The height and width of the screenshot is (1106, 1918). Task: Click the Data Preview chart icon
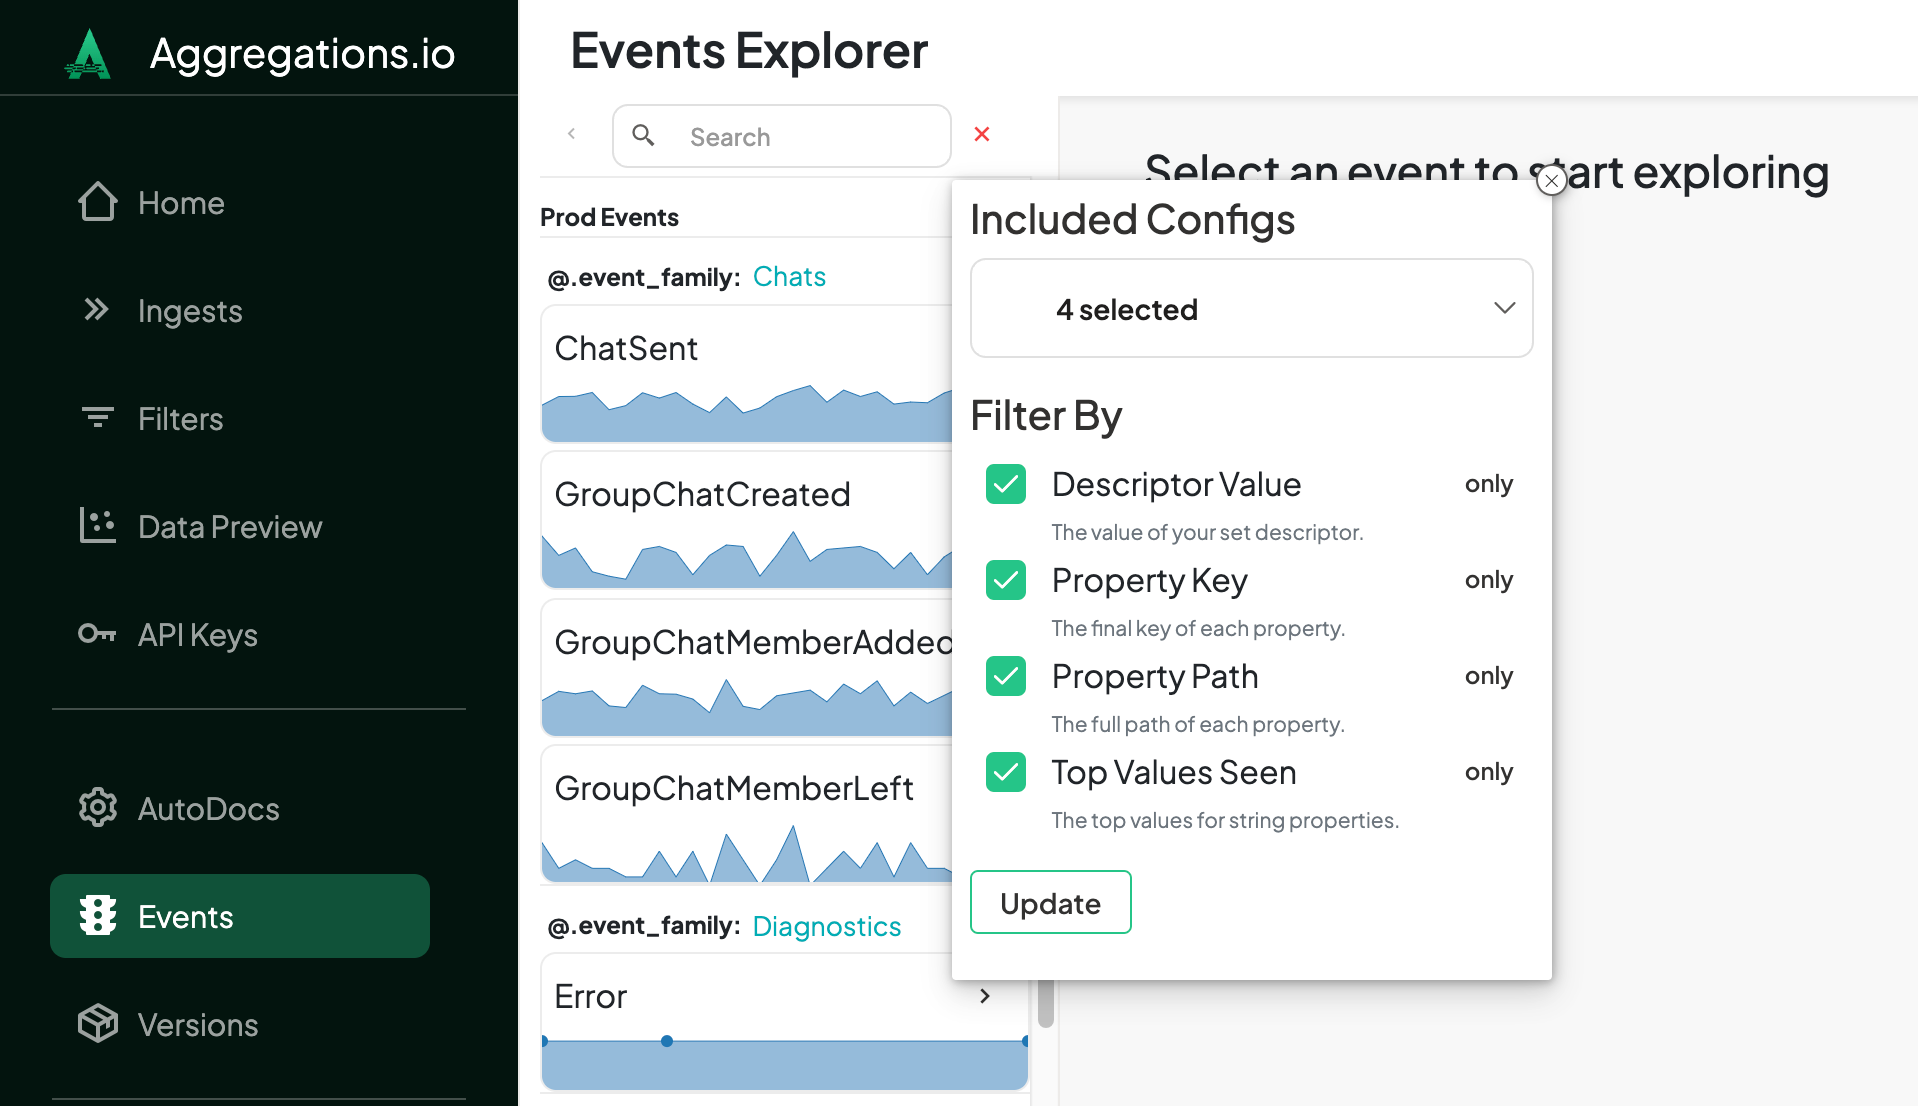(98, 526)
